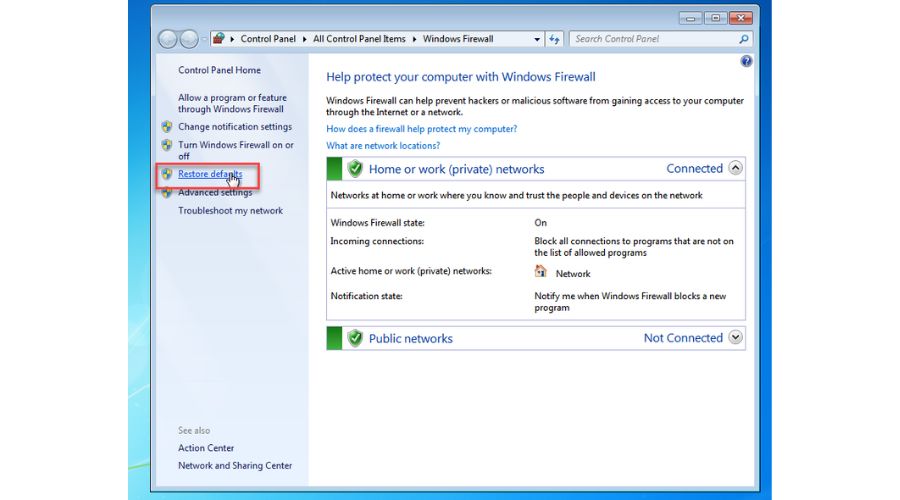Click the Windows Firewall state label

(x=377, y=223)
